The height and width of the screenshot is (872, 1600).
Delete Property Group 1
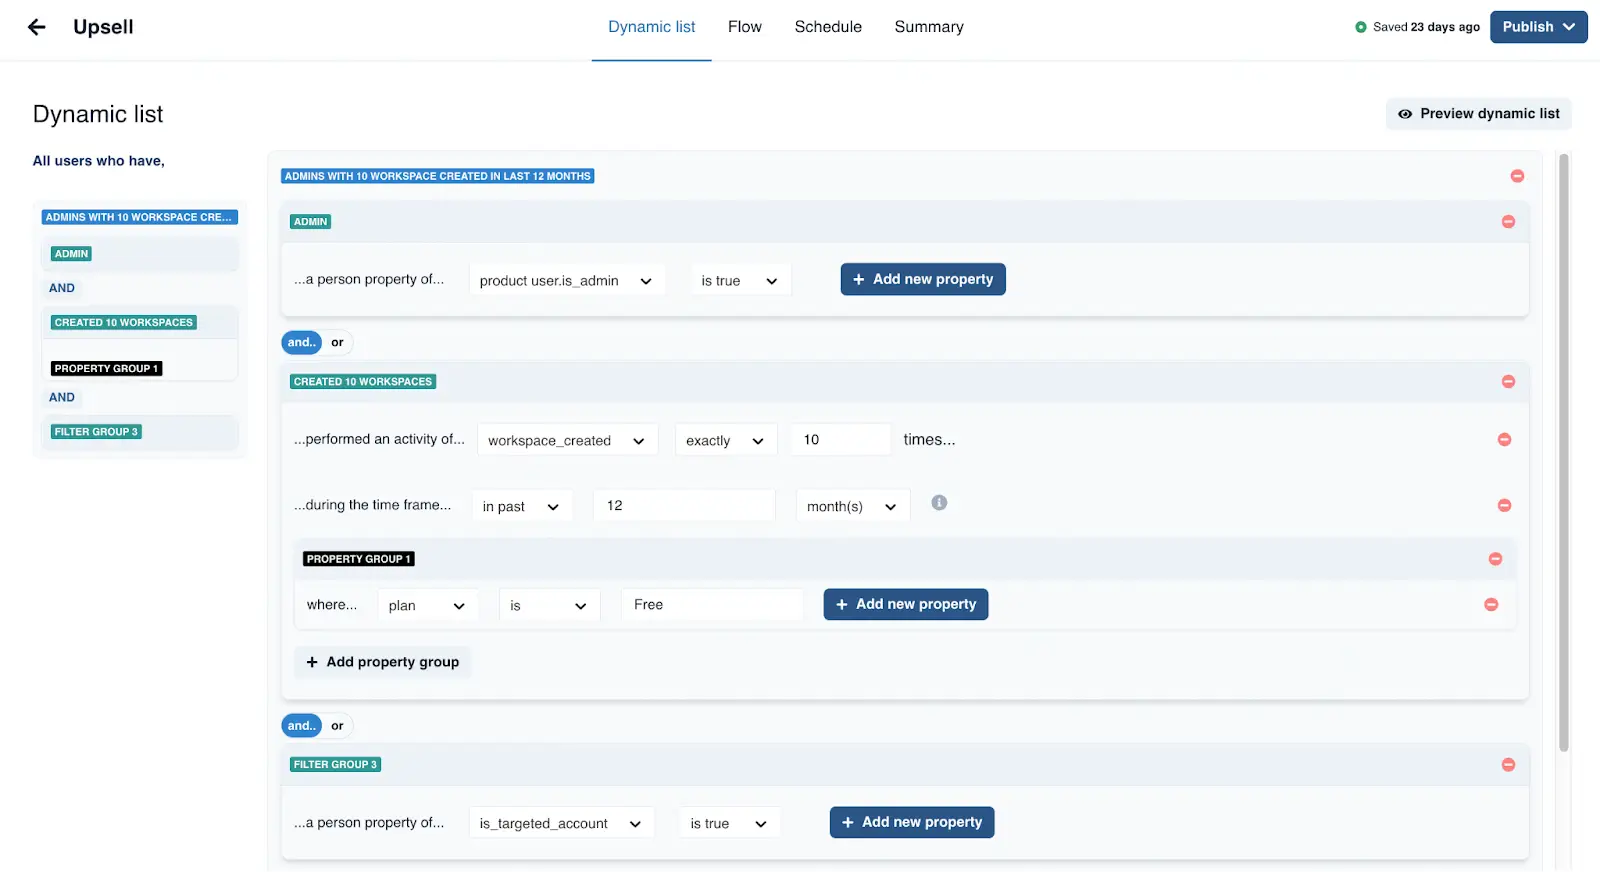point(1495,559)
